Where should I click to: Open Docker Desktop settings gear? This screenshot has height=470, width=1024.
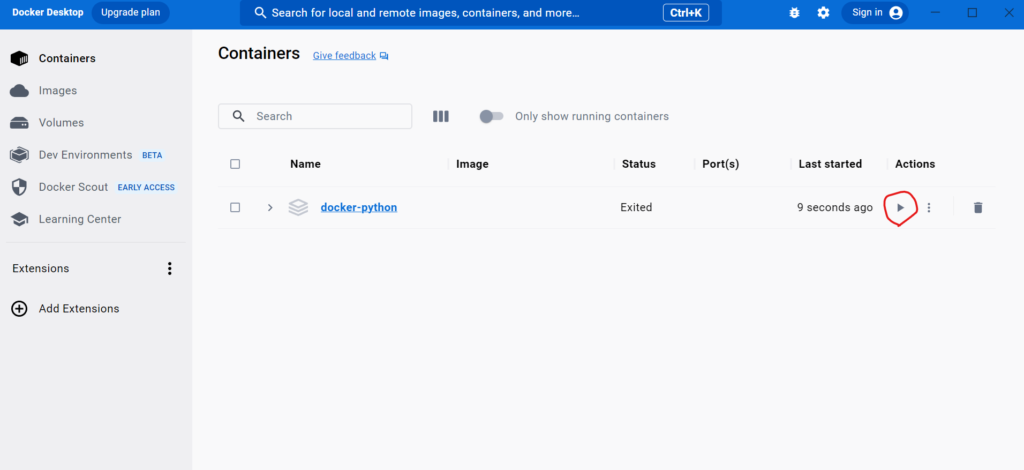point(824,12)
